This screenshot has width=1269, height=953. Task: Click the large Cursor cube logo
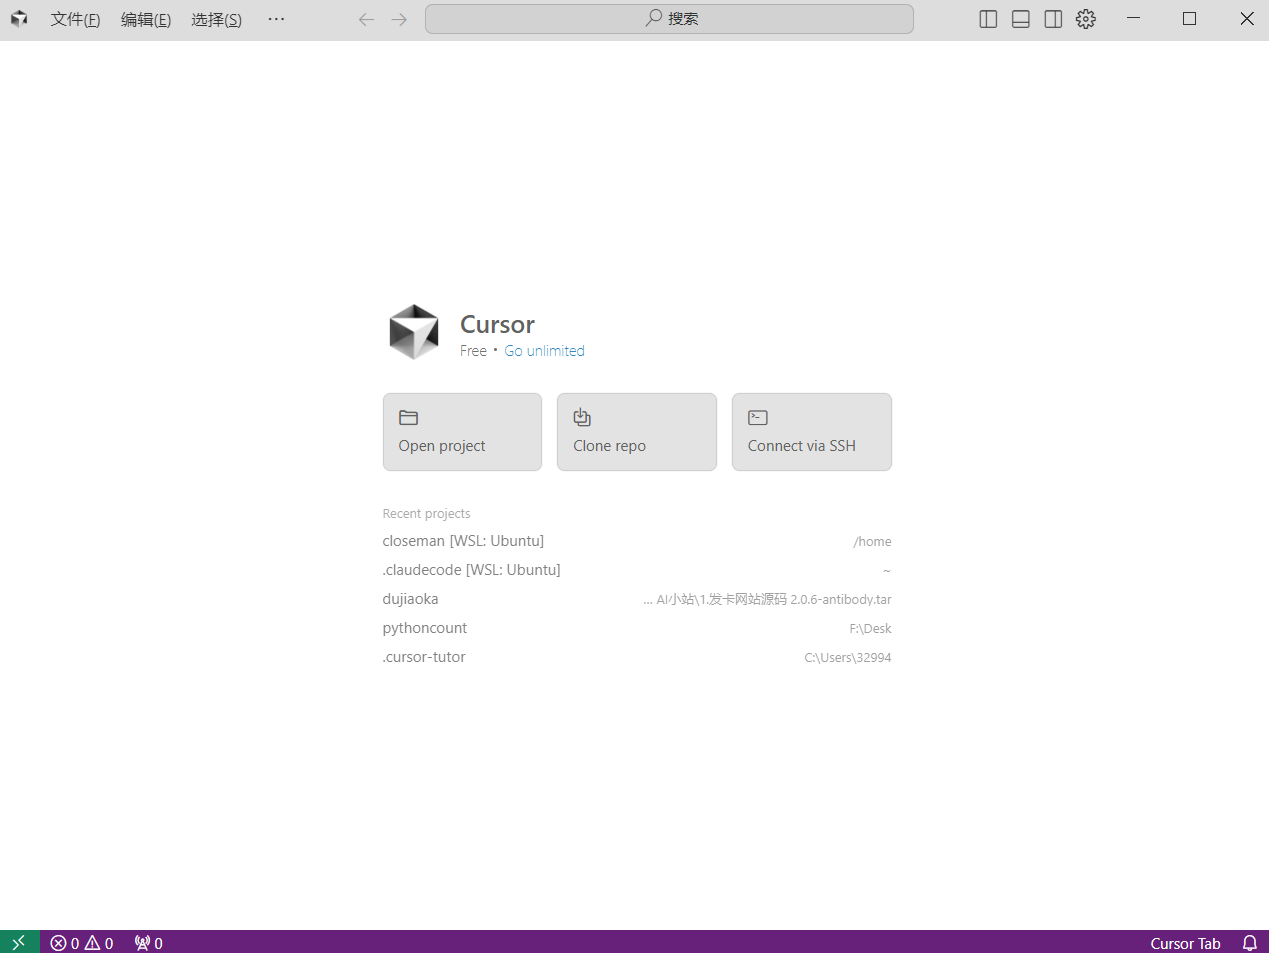pyautogui.click(x=414, y=332)
